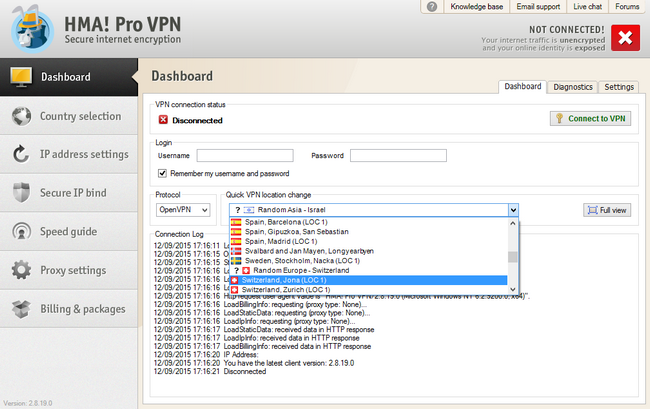Click the Israel flag in location box

[249, 210]
